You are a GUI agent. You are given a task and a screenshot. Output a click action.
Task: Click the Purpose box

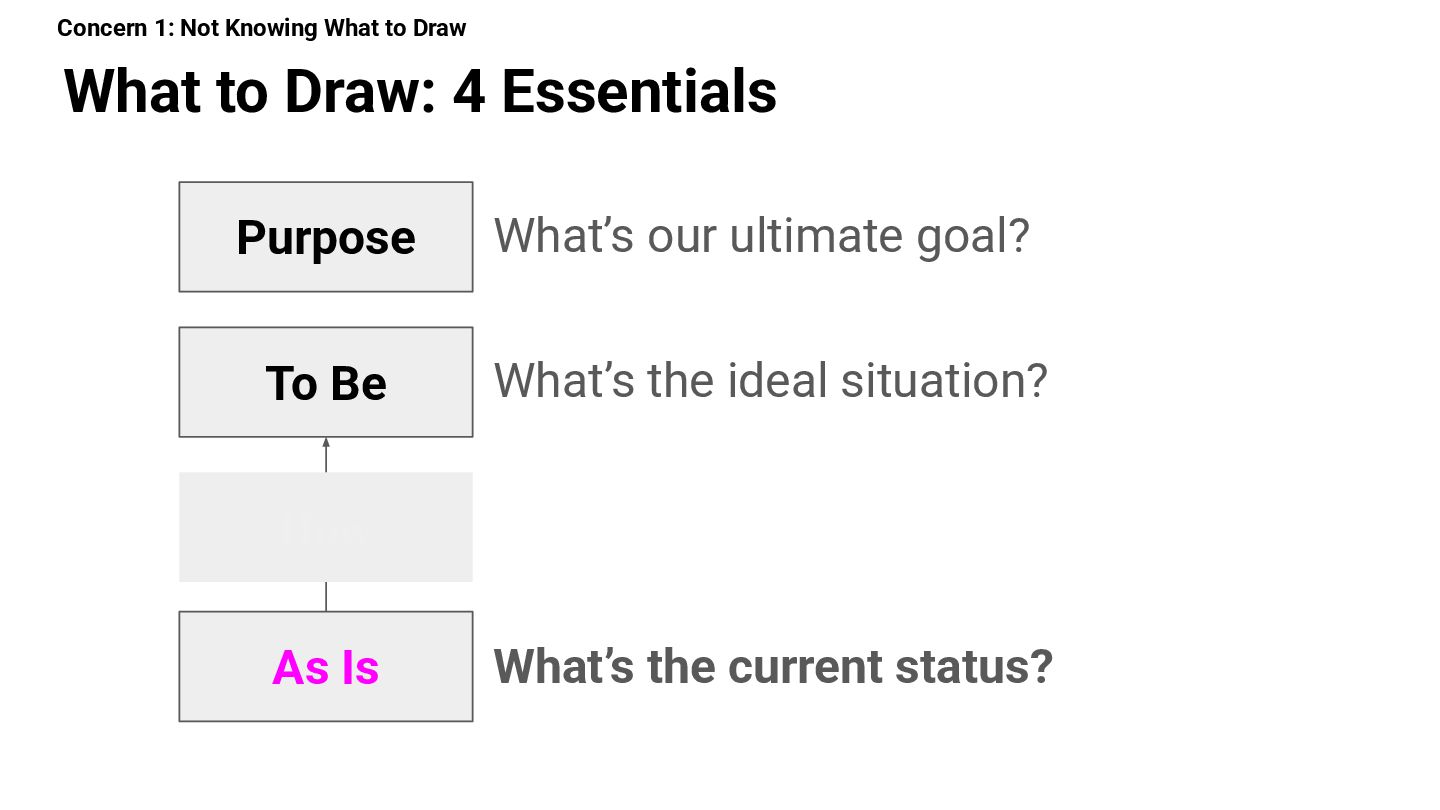326,237
